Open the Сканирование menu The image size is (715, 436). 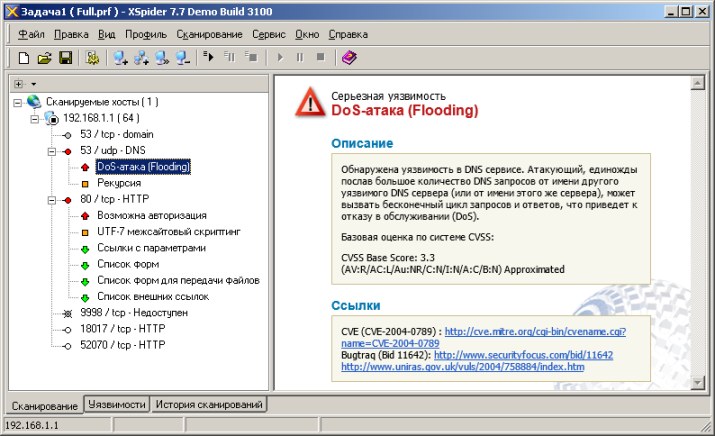[x=209, y=34]
